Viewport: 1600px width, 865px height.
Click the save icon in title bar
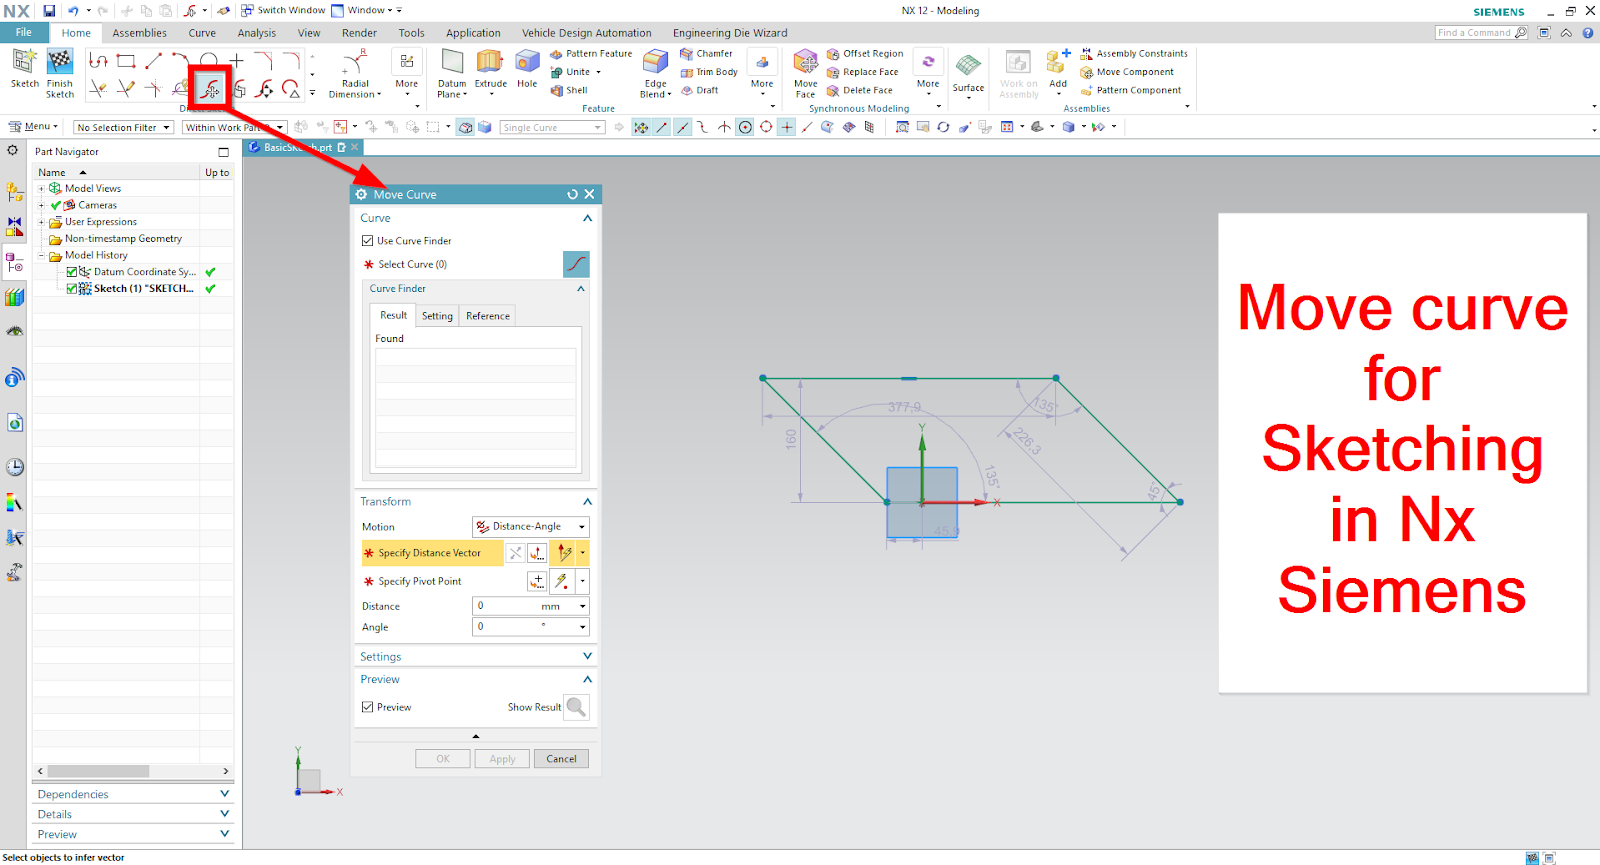click(49, 11)
